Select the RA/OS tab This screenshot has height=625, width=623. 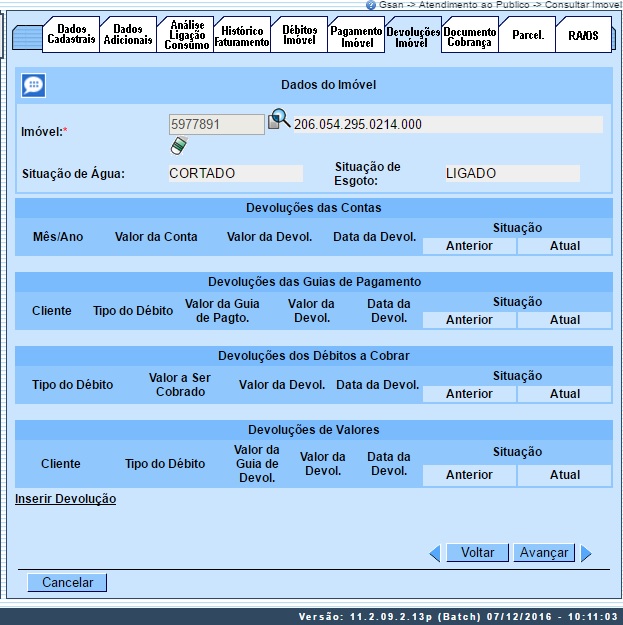pyautogui.click(x=583, y=35)
